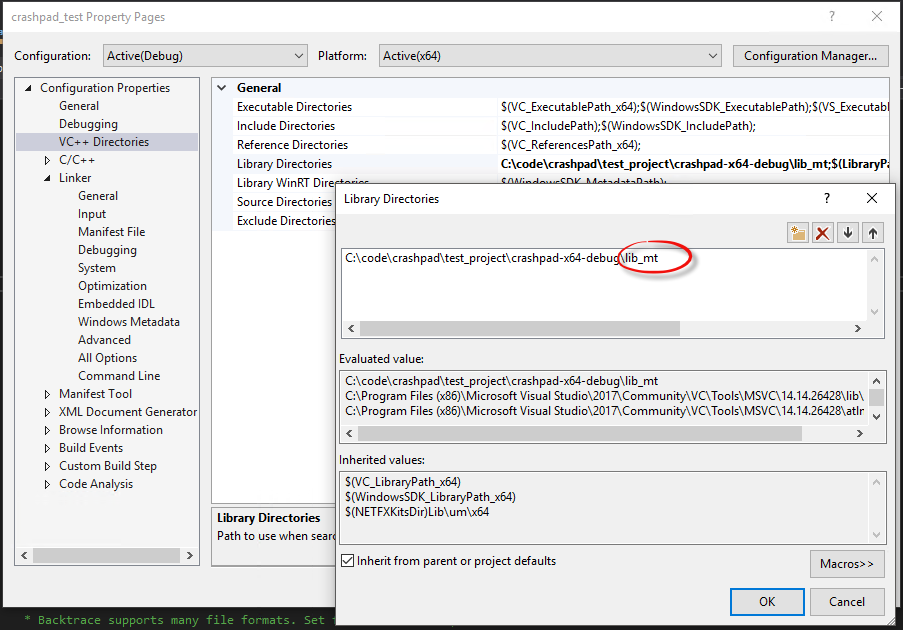
Task: Add a new library directory line
Action: pos(797,231)
